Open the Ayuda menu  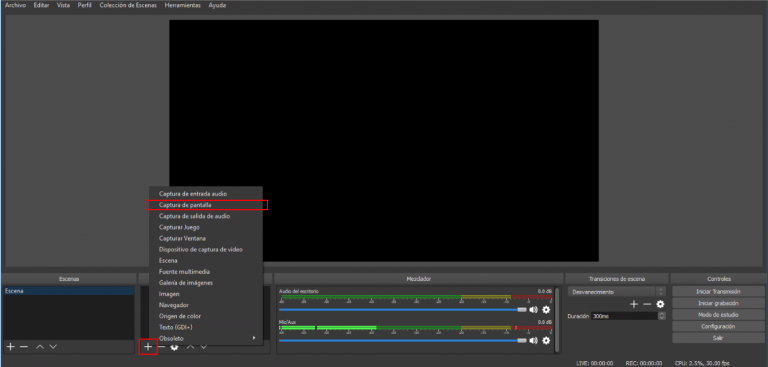[x=217, y=5]
